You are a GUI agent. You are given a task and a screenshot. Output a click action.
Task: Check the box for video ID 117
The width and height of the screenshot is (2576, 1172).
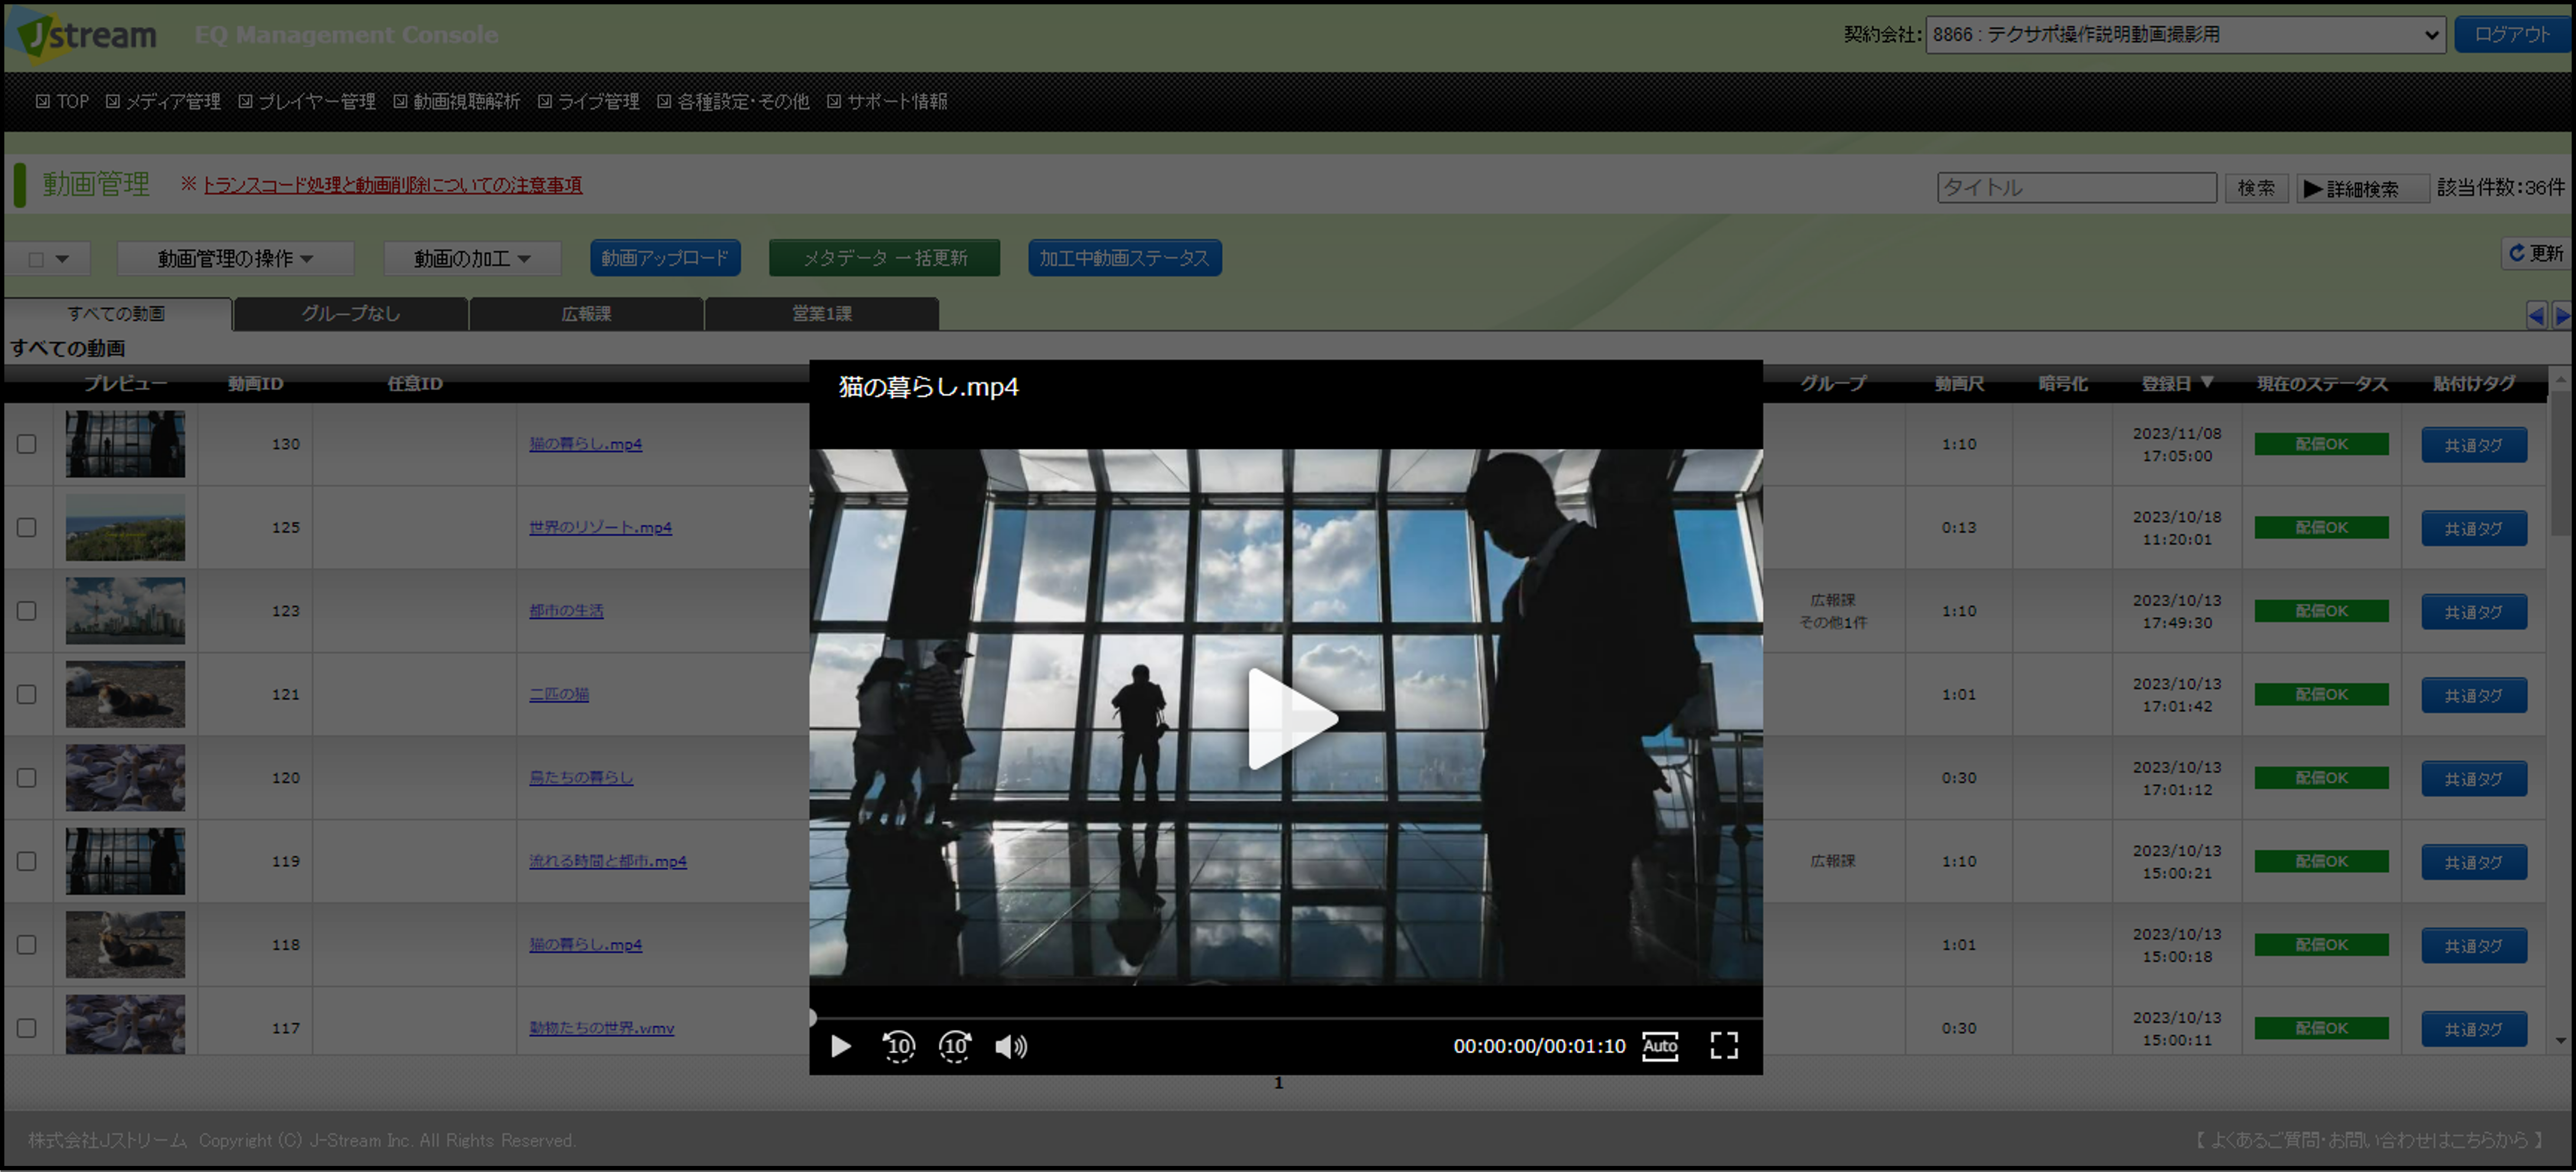[27, 1028]
